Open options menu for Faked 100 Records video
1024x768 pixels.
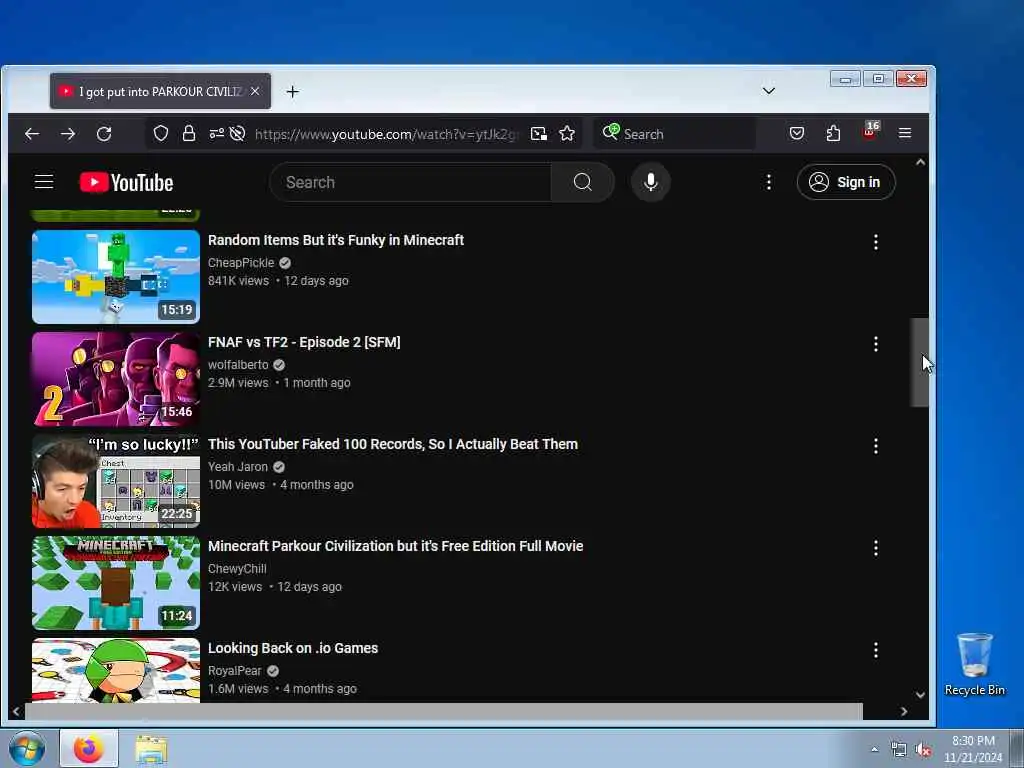876,446
